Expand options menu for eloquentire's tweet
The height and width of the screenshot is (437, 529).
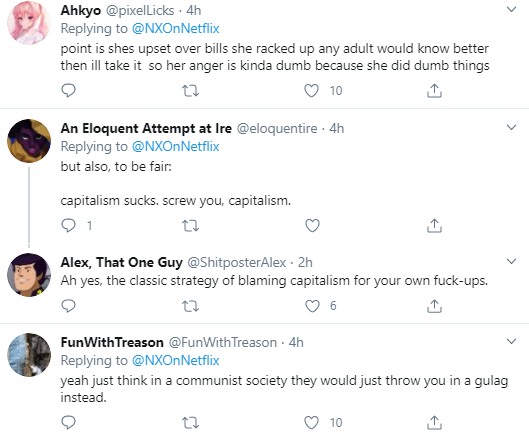coord(511,127)
